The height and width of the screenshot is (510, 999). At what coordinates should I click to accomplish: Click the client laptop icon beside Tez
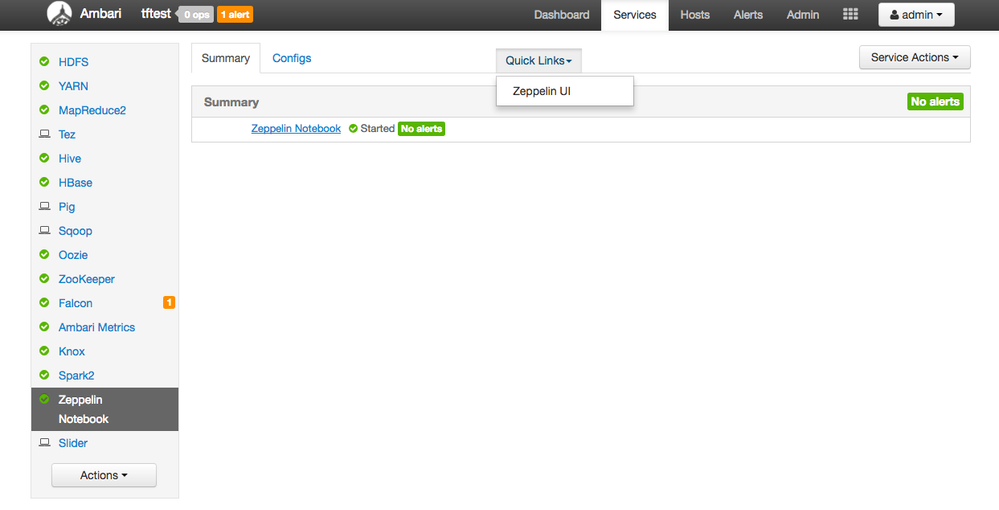coord(44,134)
